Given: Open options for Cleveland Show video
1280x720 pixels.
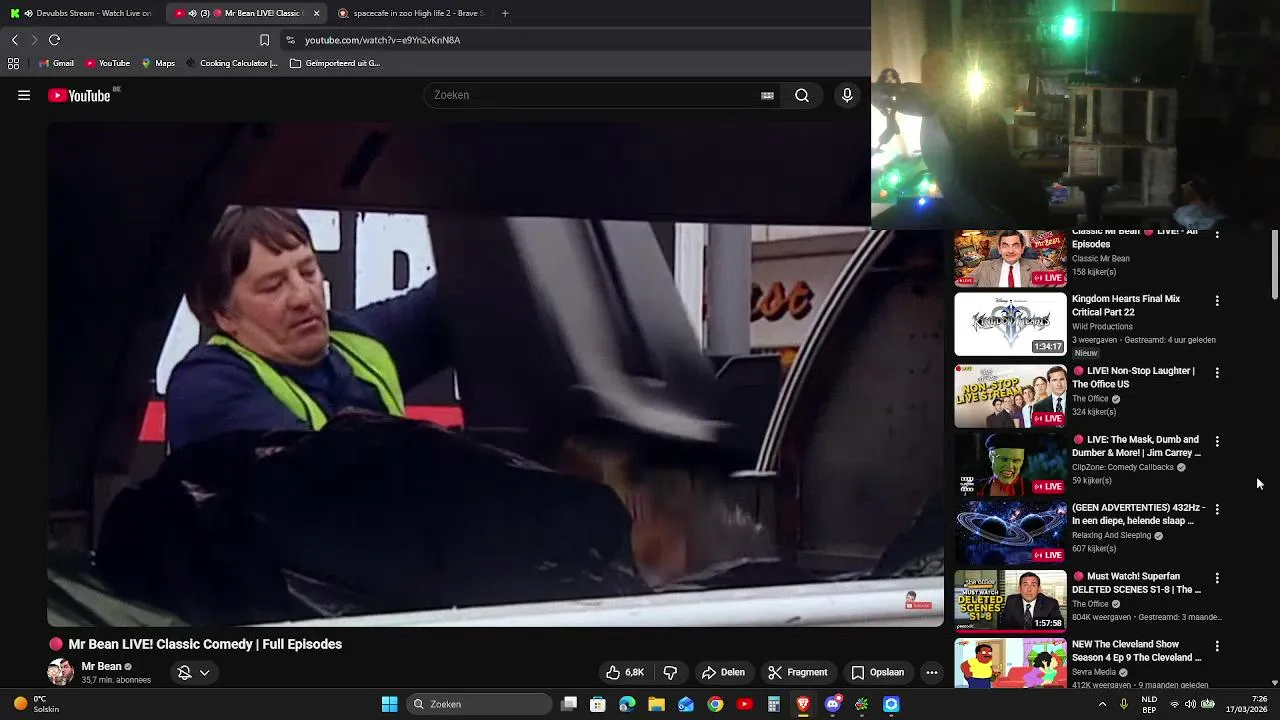Looking at the screenshot, I should [x=1217, y=646].
